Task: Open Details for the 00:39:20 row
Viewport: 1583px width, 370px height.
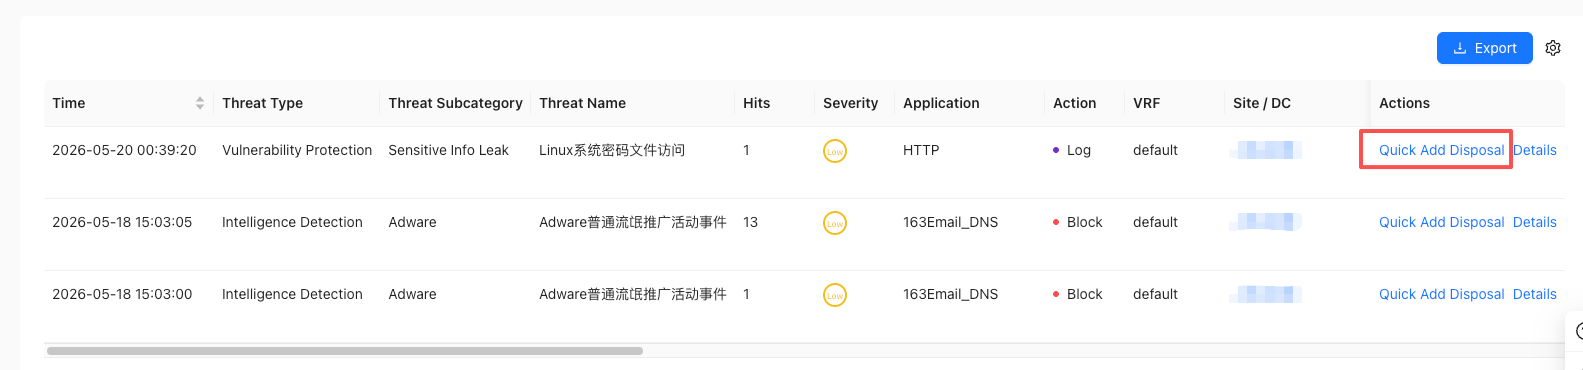Action: pos(1534,150)
